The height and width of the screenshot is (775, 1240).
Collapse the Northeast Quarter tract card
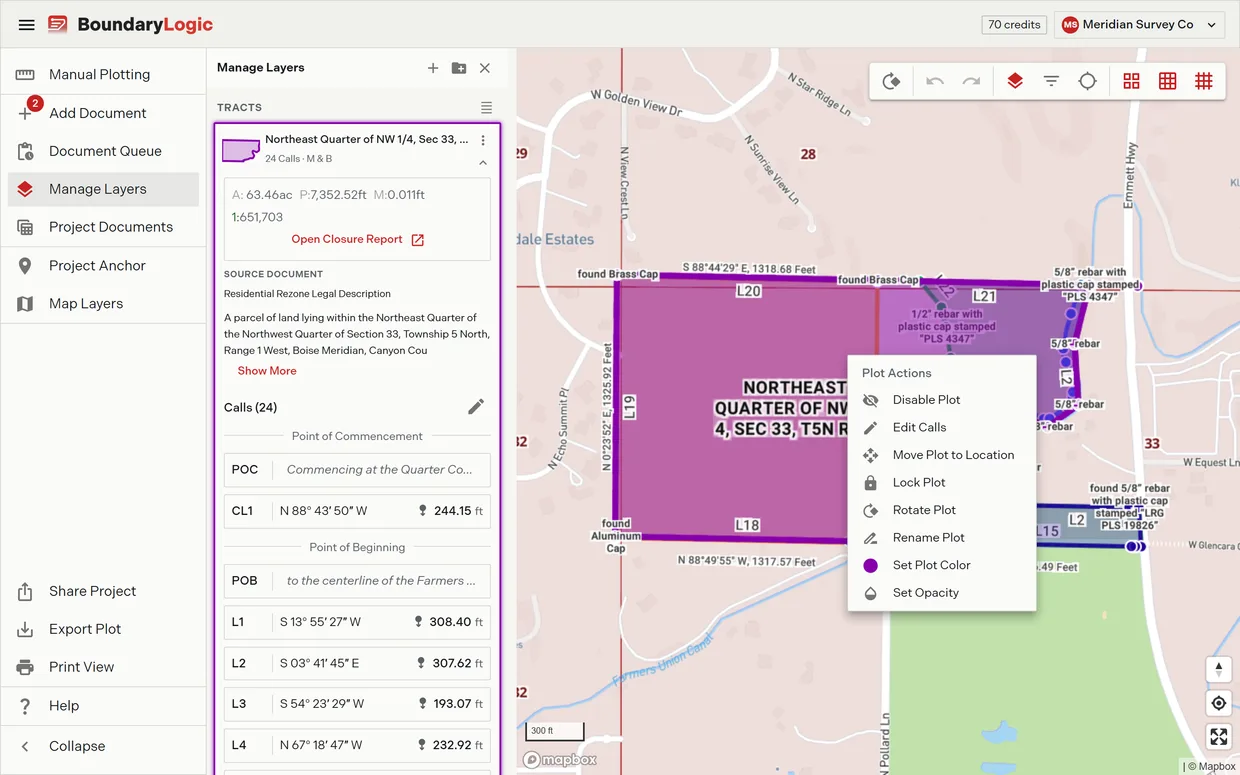tap(483, 162)
